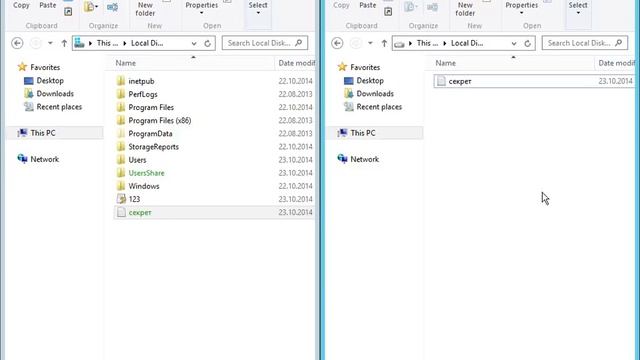Select the Program Files folder
This screenshot has width=640, height=360.
(x=151, y=107)
